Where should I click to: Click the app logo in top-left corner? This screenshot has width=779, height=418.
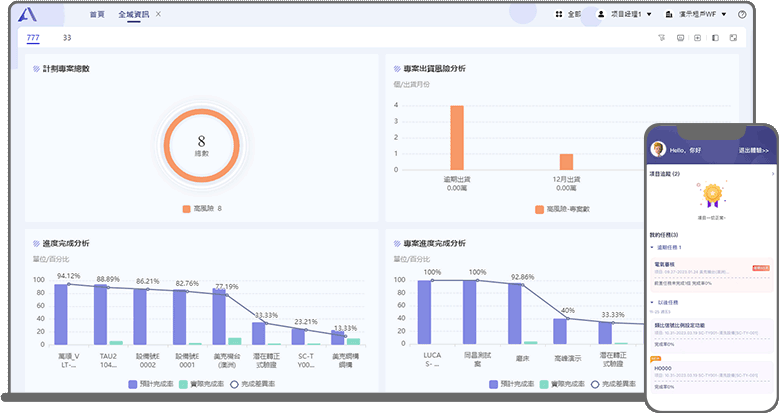pos(28,14)
